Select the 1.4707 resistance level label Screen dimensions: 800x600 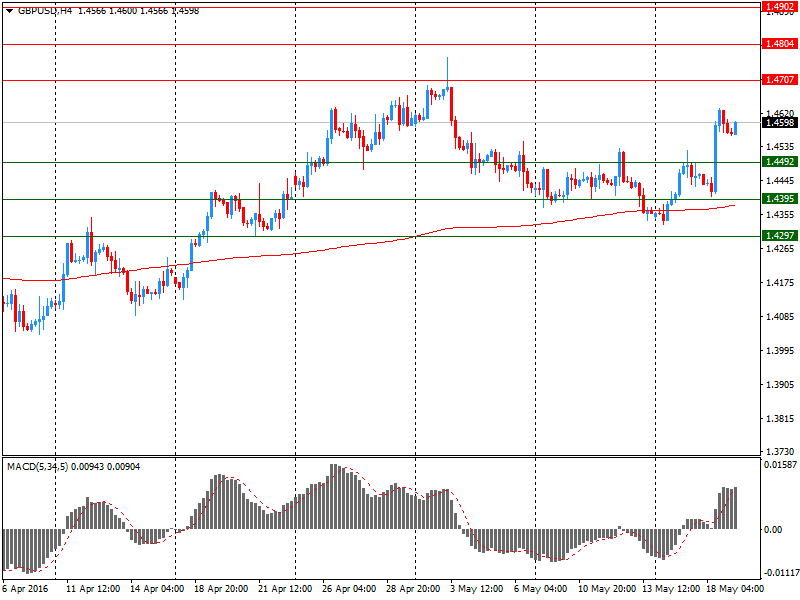(780, 80)
